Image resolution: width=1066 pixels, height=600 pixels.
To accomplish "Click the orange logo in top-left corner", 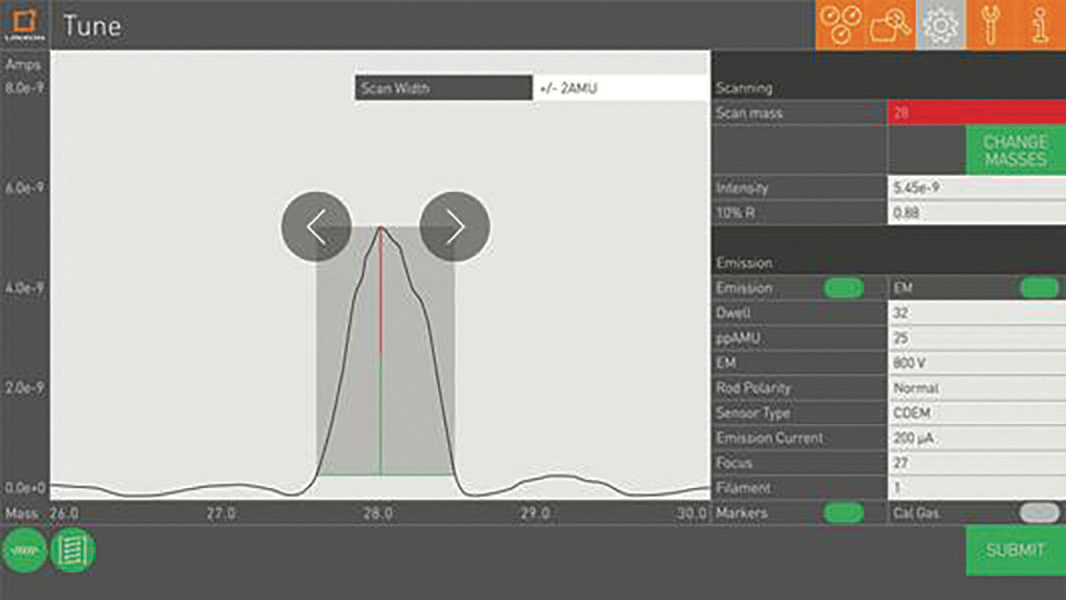I will coord(24,24).
